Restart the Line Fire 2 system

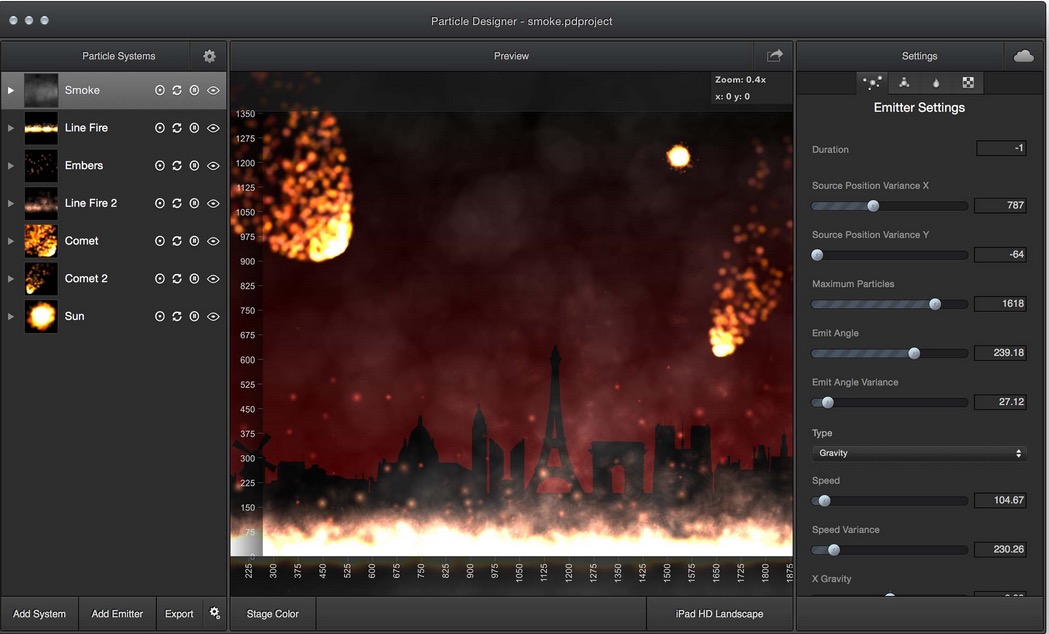pos(177,203)
